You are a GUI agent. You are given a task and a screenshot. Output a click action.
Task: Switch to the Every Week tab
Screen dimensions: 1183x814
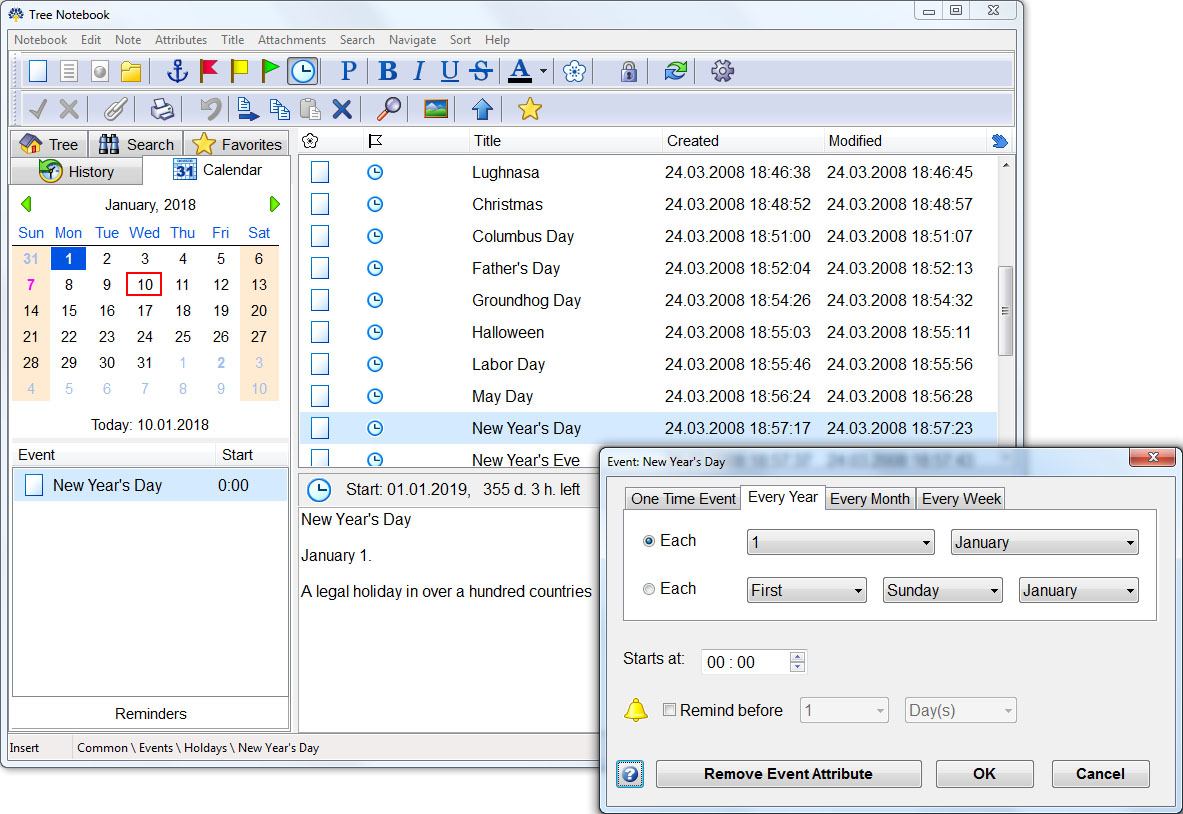[x=961, y=499]
